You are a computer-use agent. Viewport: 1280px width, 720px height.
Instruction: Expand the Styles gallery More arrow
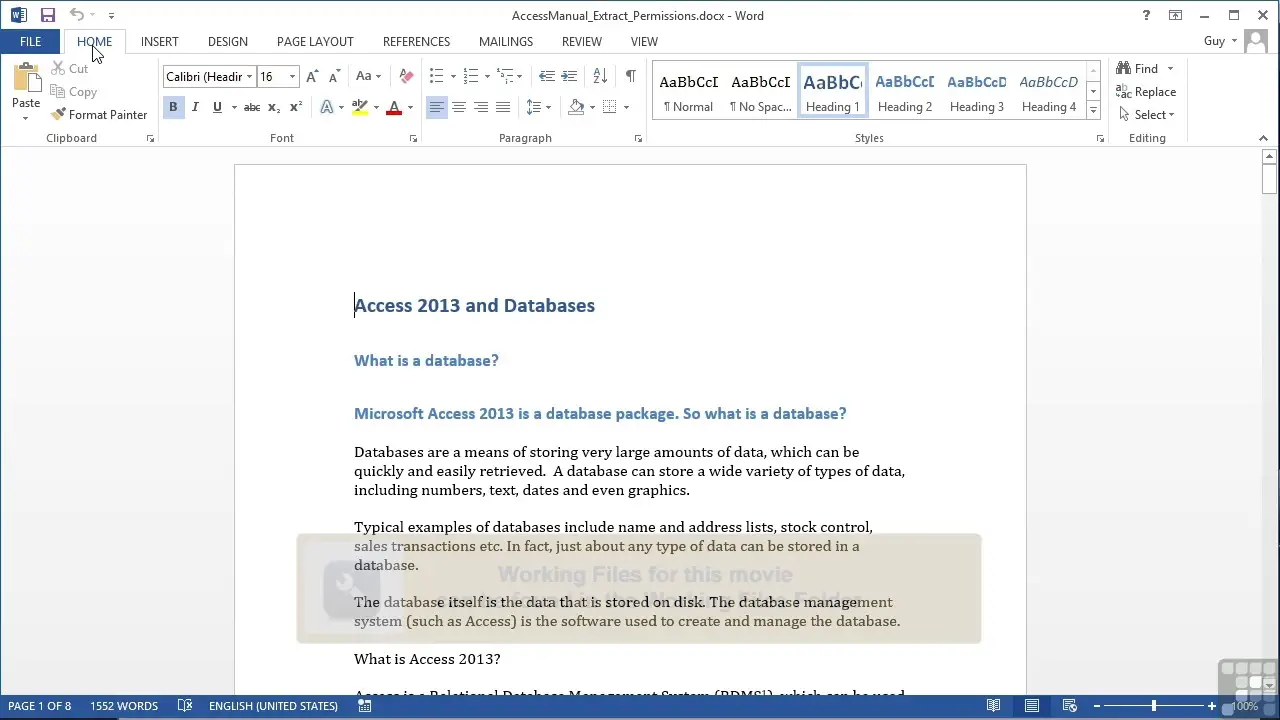click(1093, 110)
